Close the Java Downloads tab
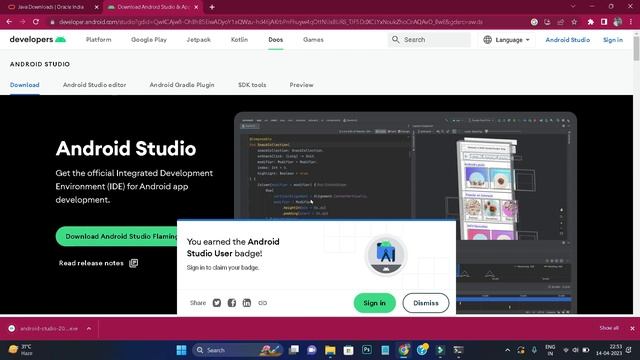This screenshot has width=640, height=360. tap(97, 7)
